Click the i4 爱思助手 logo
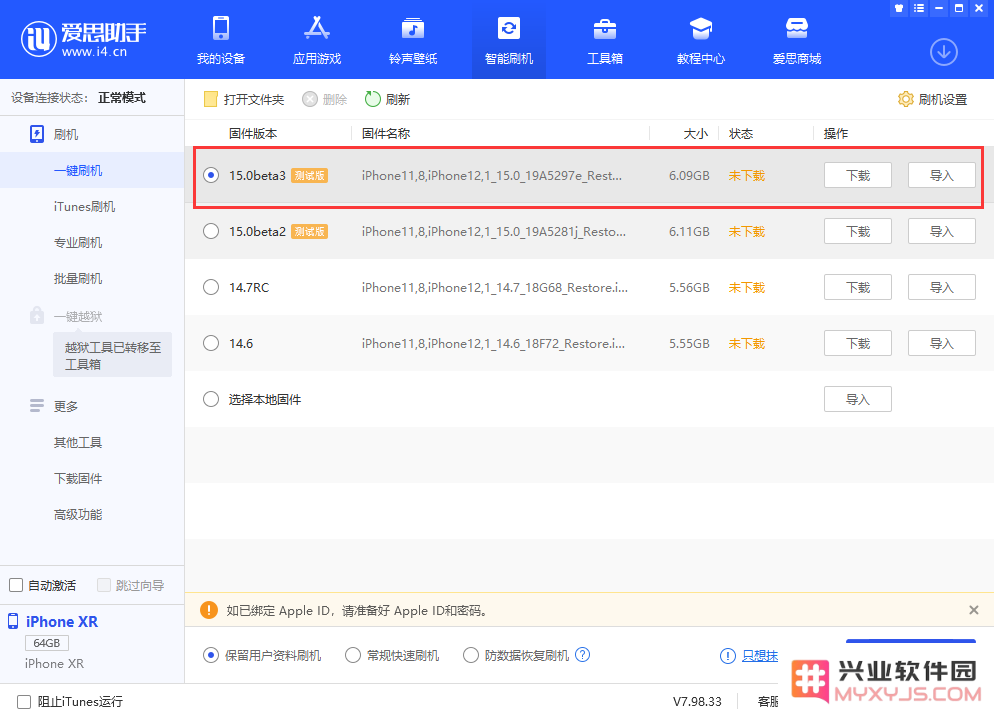Image resolution: width=994 pixels, height=718 pixels. click(x=83, y=39)
